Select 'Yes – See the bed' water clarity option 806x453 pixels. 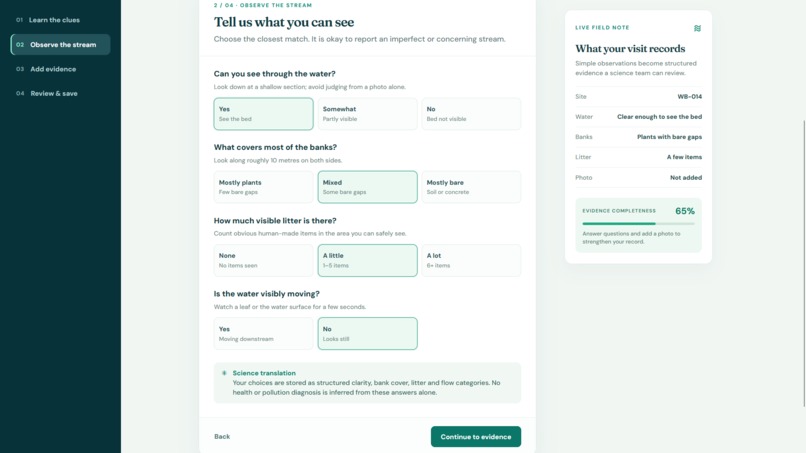tap(263, 114)
